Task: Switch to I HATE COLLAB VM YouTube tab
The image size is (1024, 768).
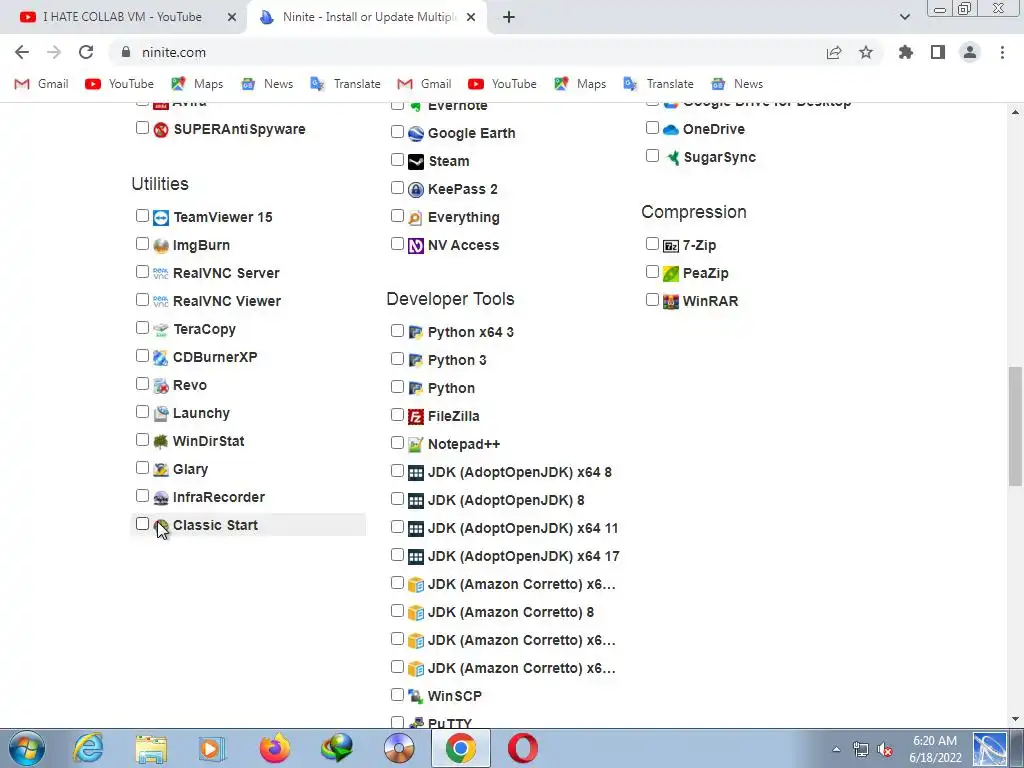Action: click(122, 17)
